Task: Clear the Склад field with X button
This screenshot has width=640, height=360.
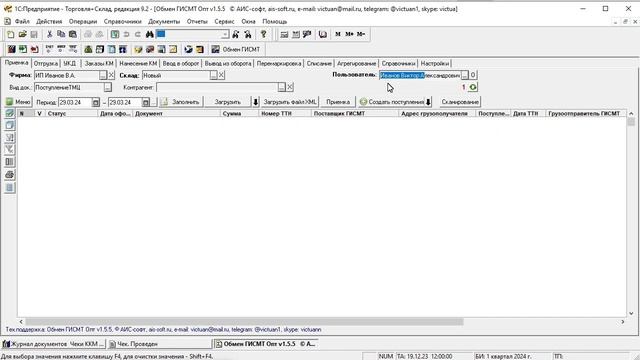Action: click(221, 75)
